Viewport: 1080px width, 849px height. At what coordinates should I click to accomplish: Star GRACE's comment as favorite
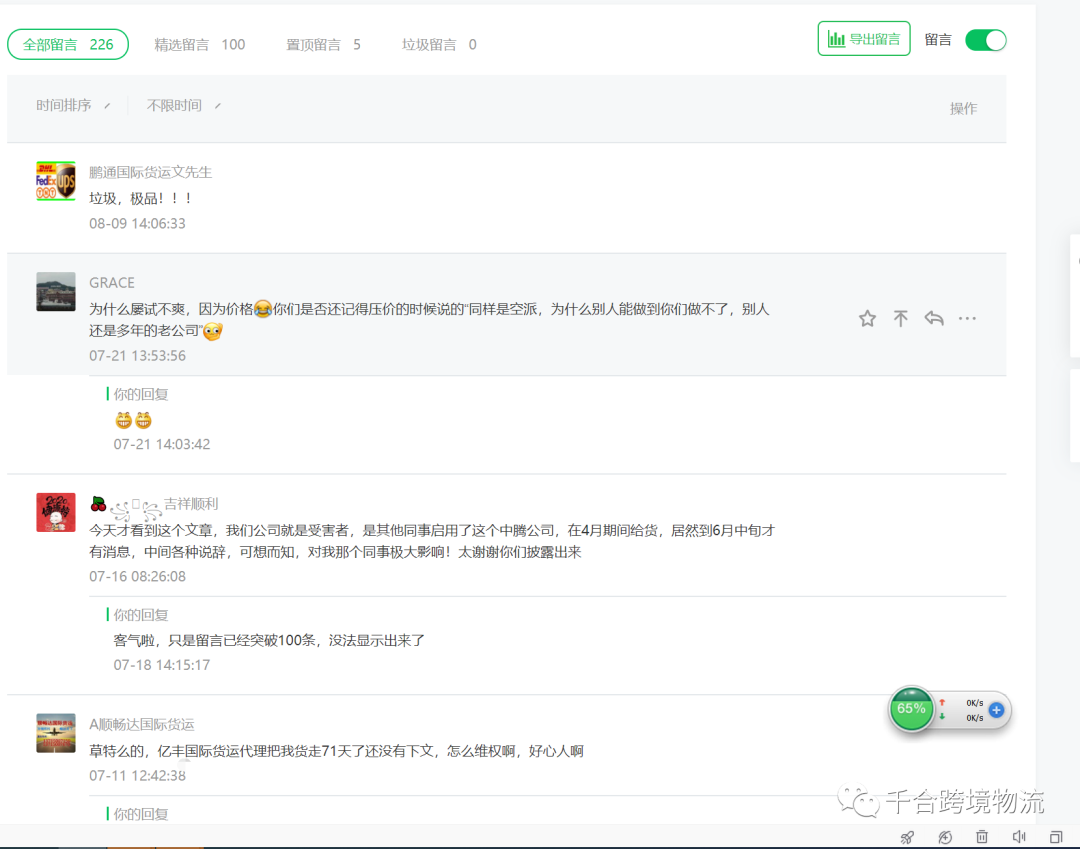coord(866,318)
